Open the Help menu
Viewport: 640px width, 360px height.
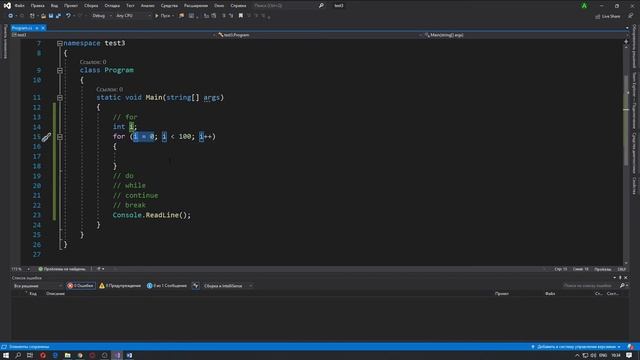tap(238, 6)
